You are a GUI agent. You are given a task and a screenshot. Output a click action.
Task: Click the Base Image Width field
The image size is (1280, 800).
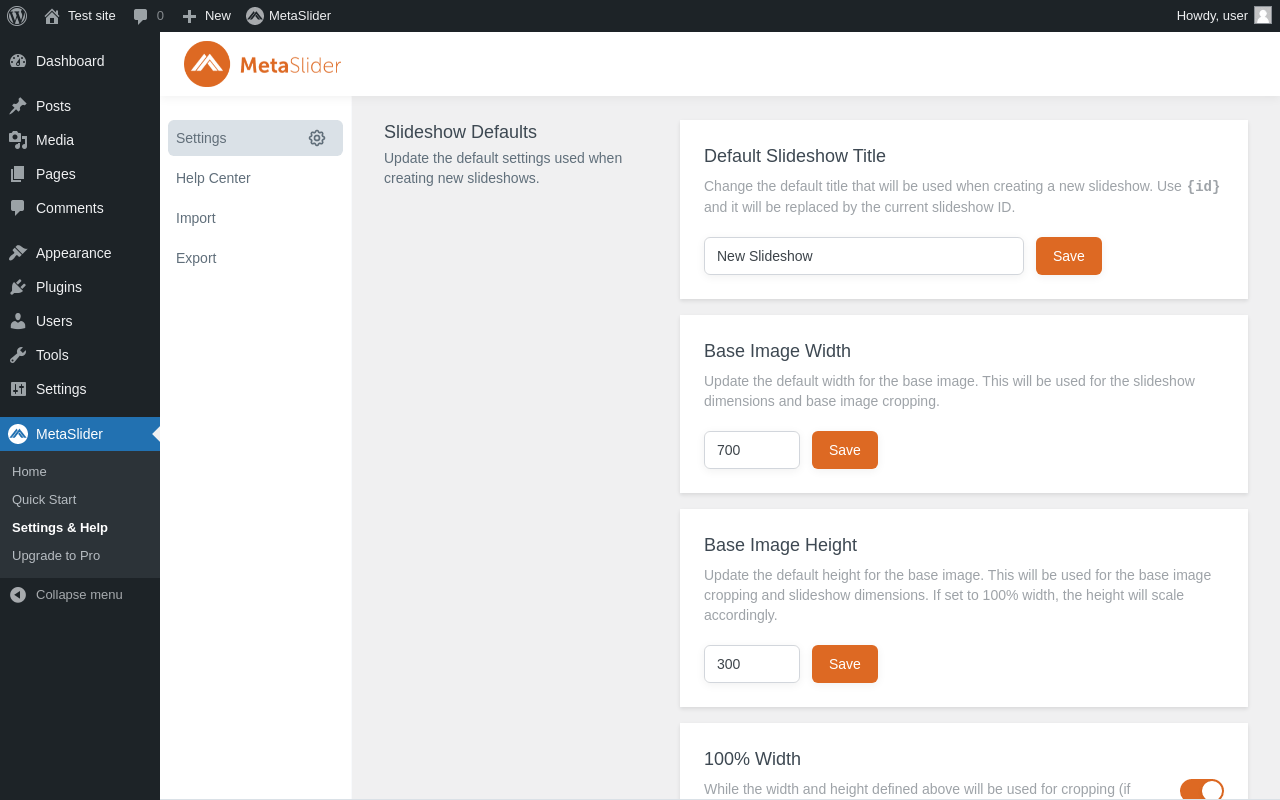pyautogui.click(x=751, y=450)
